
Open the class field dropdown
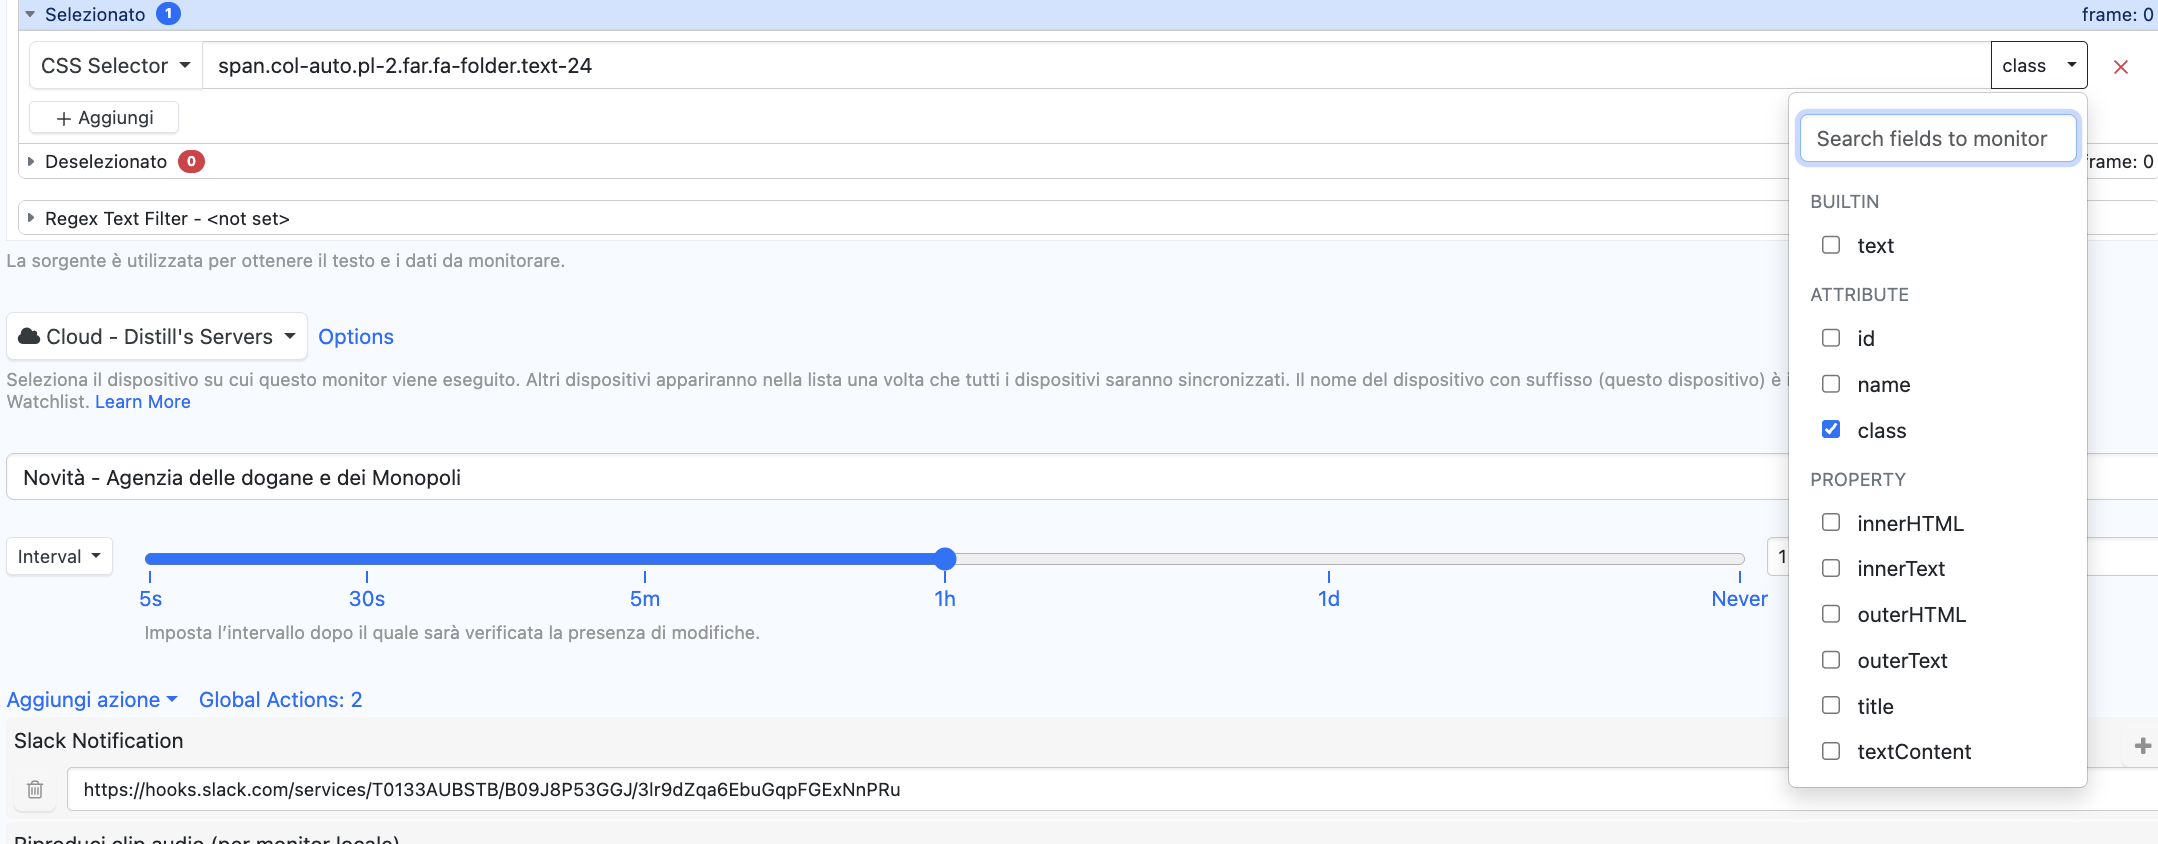tap(2038, 66)
